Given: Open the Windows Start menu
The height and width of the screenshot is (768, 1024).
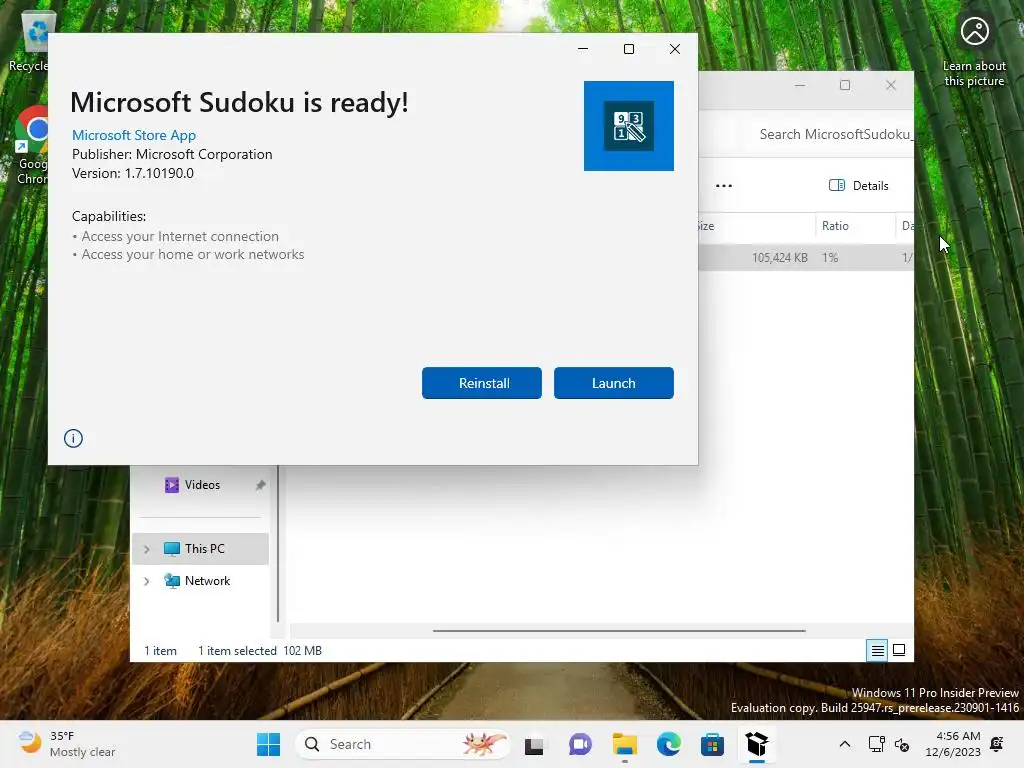Looking at the screenshot, I should (x=268, y=744).
